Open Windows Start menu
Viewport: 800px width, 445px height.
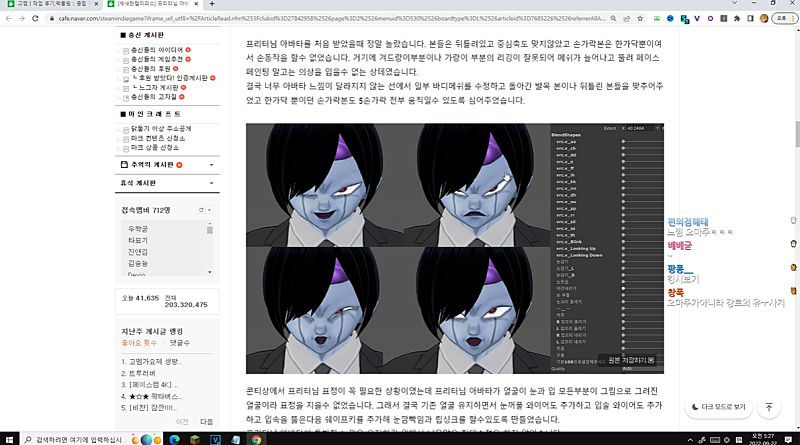(9, 438)
